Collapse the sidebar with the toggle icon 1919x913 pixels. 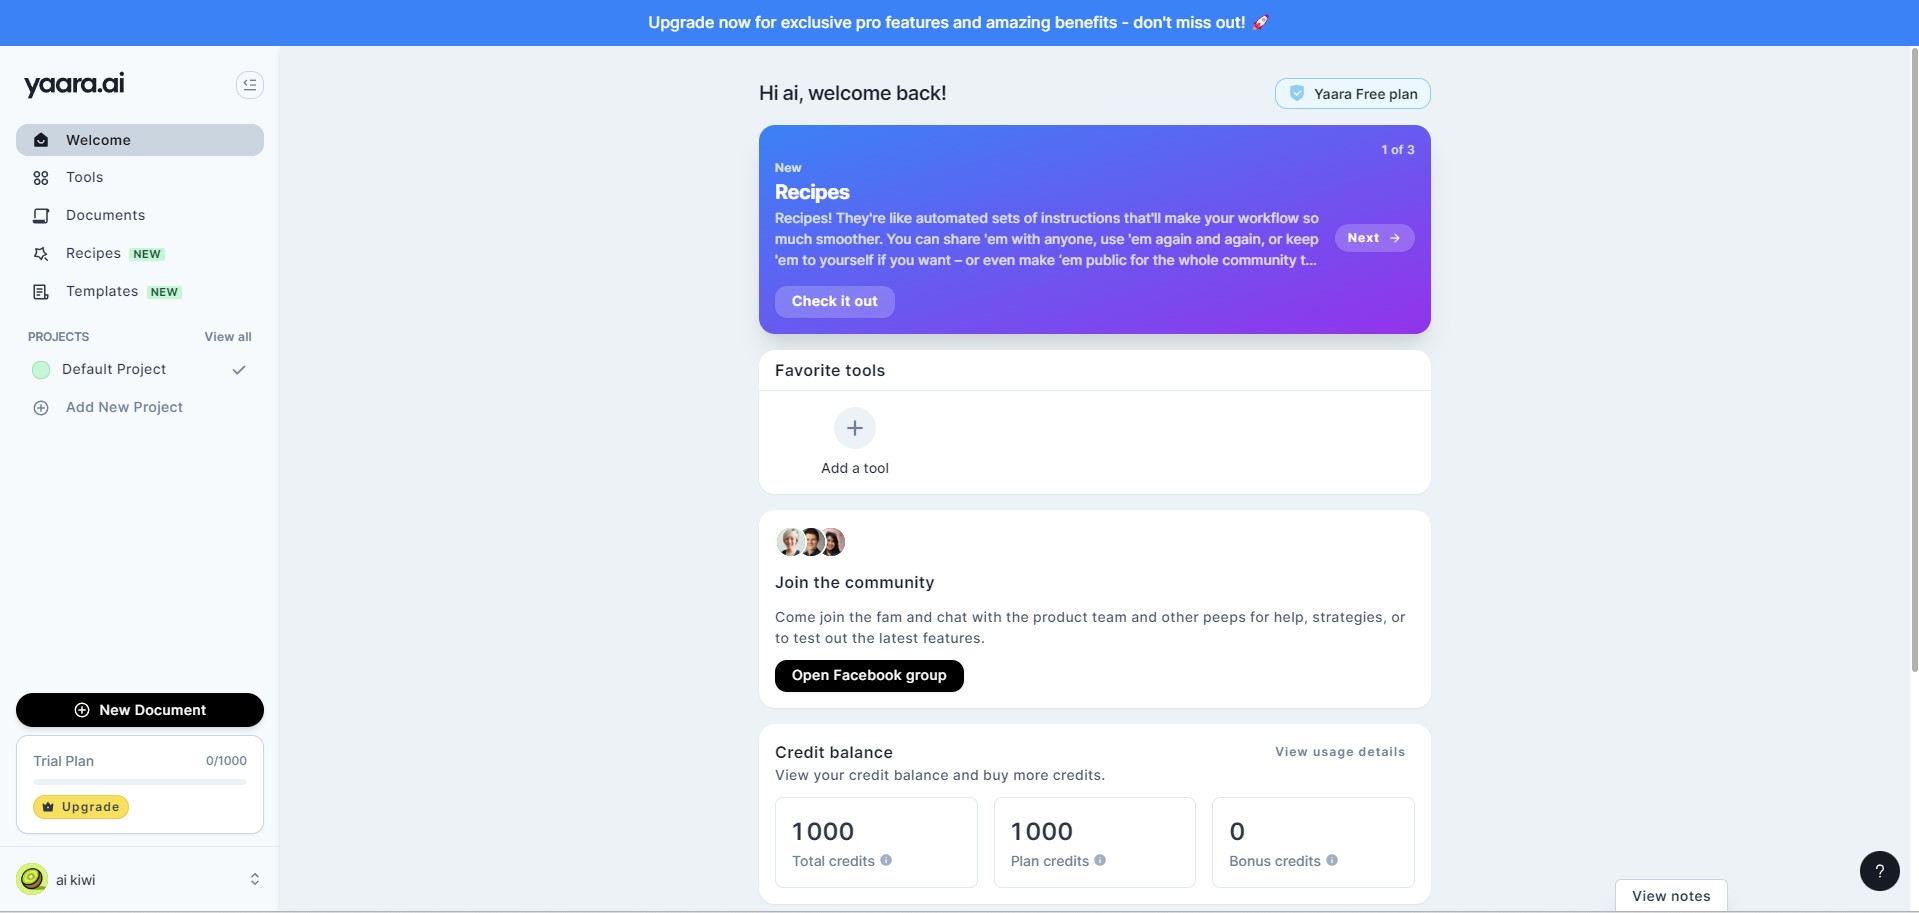pos(250,85)
